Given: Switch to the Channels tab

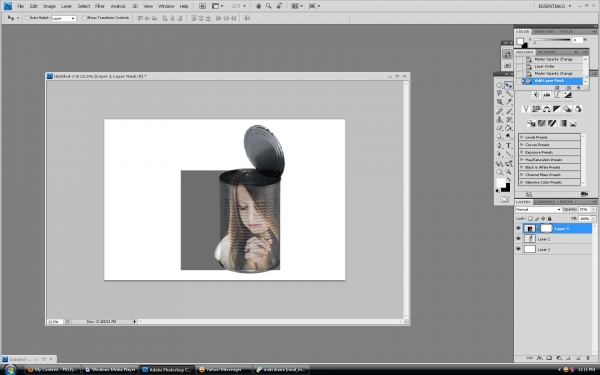Looking at the screenshot, I should pyautogui.click(x=545, y=202).
